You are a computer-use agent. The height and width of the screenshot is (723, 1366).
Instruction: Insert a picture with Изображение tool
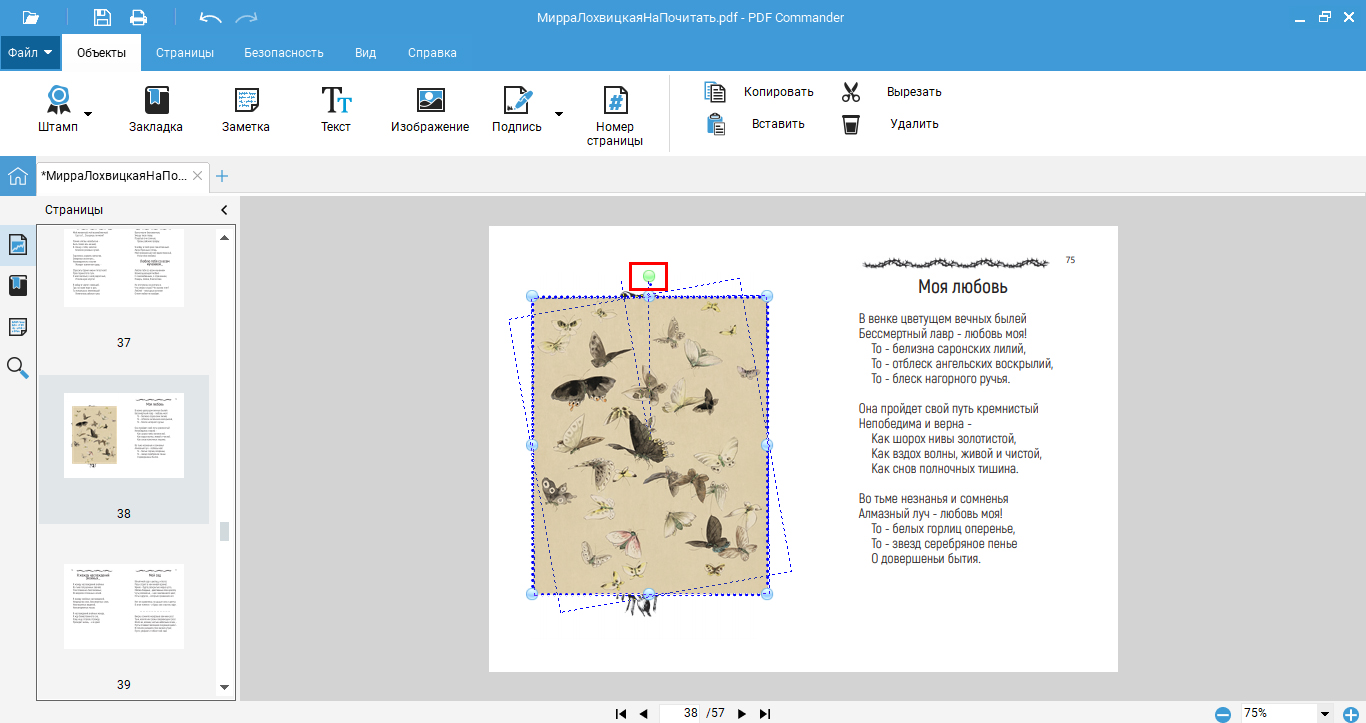(x=430, y=109)
